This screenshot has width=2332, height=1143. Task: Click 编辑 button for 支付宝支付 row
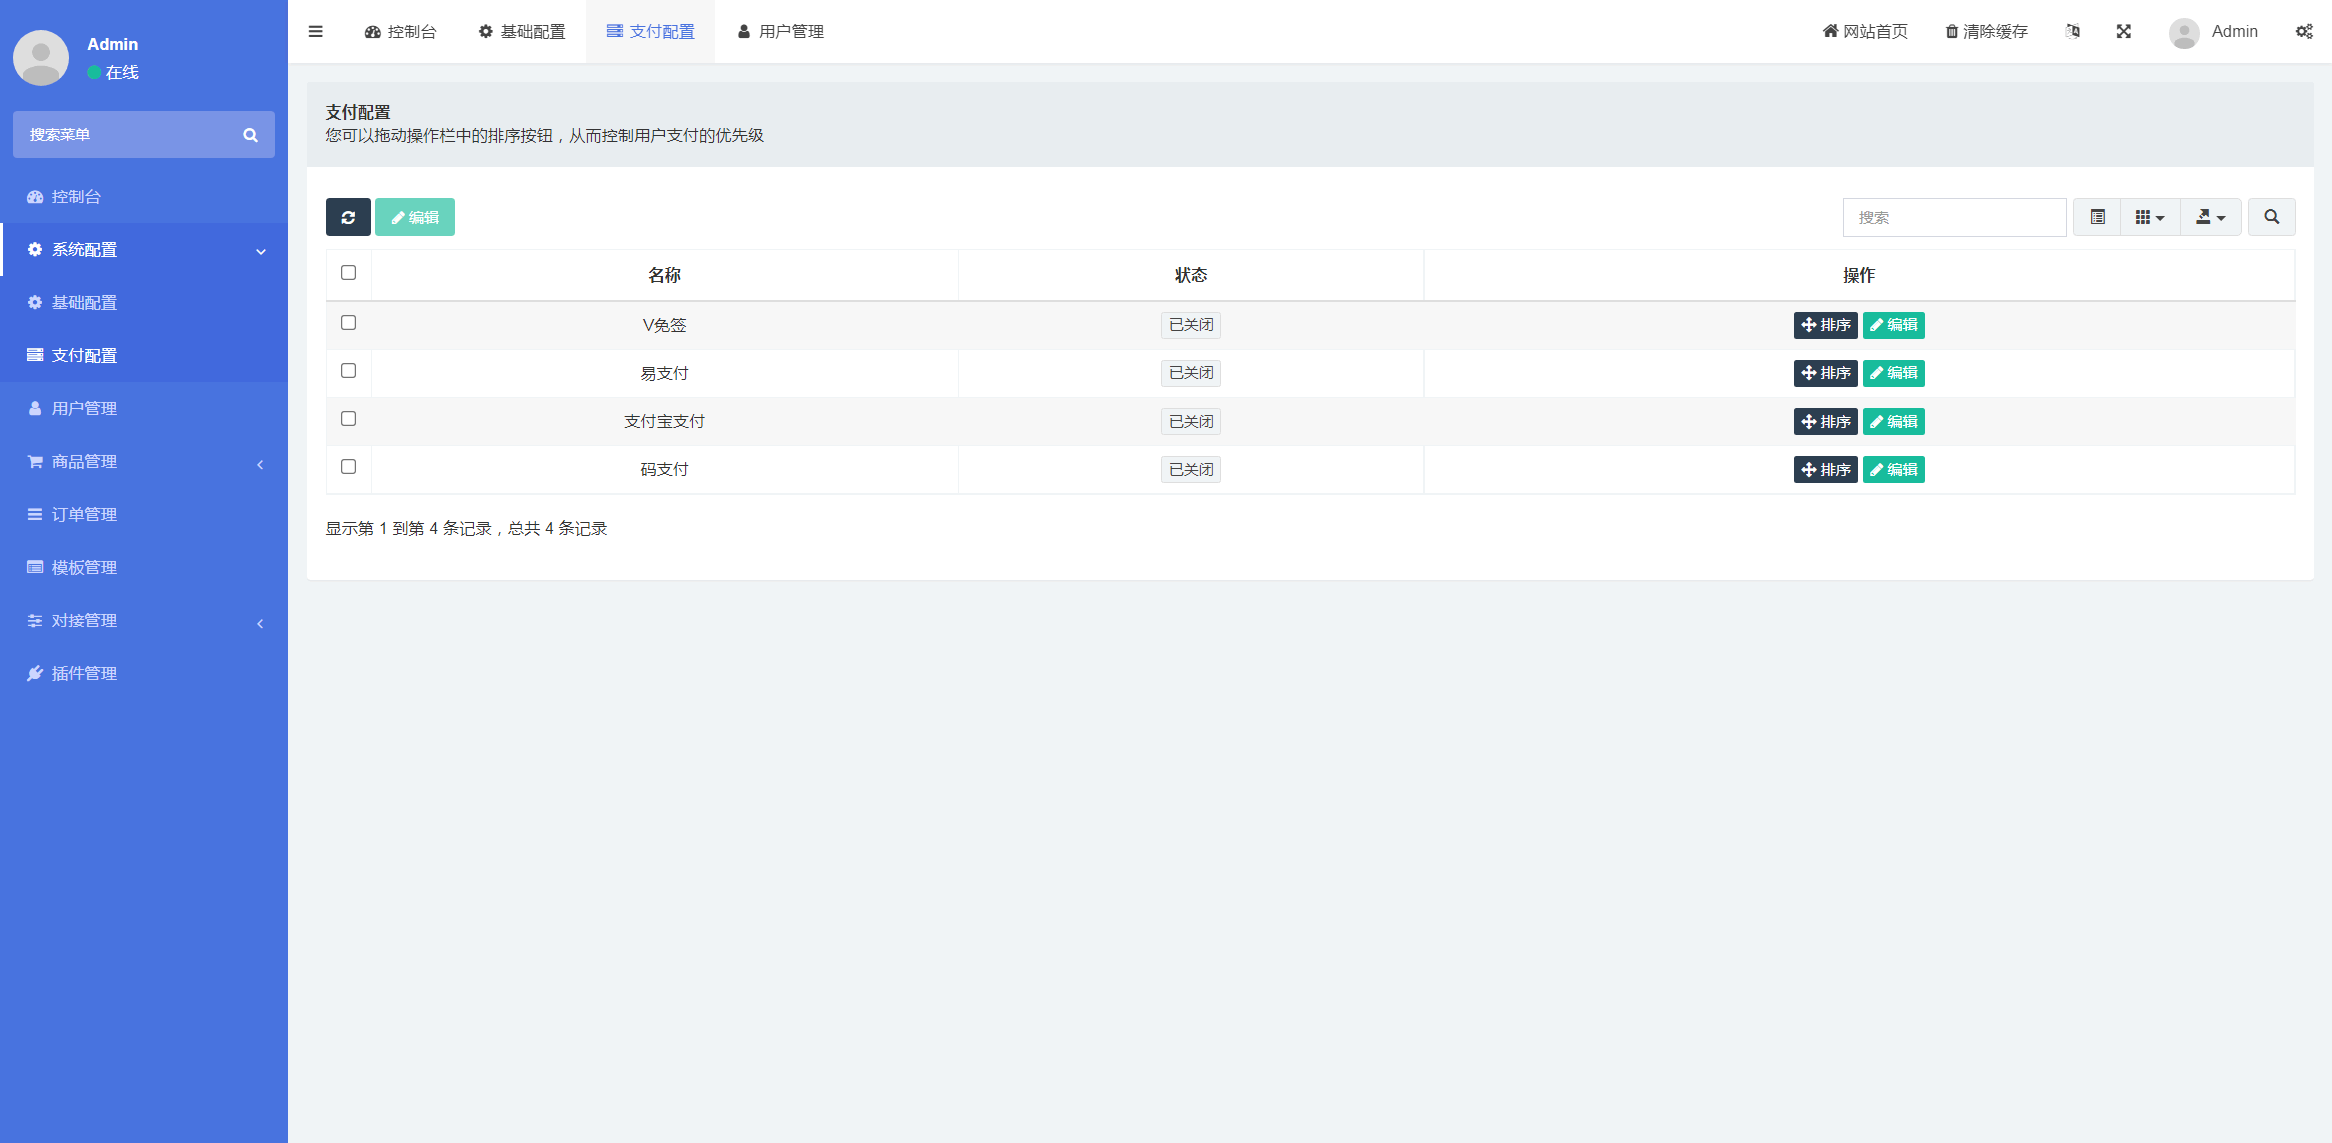(x=1893, y=421)
